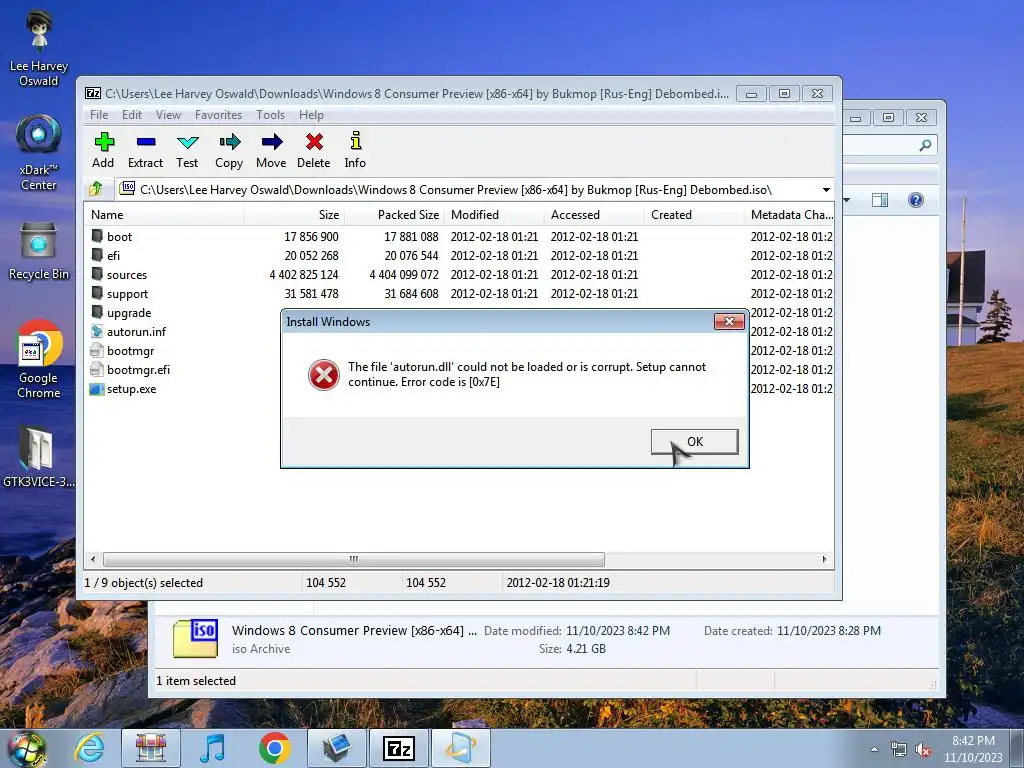Viewport: 1024px width, 768px height.
Task: Toggle the preview pane icon in Explorer
Action: click(x=880, y=200)
